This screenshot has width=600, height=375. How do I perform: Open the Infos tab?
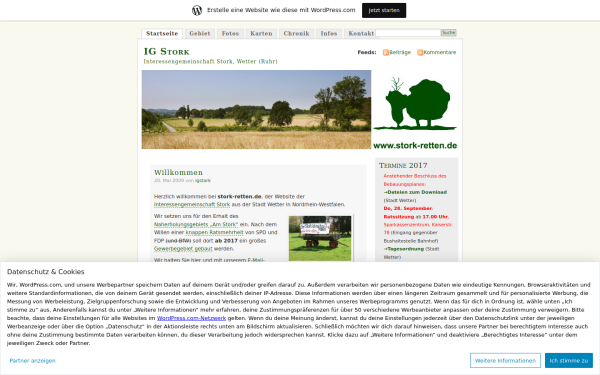[329, 34]
